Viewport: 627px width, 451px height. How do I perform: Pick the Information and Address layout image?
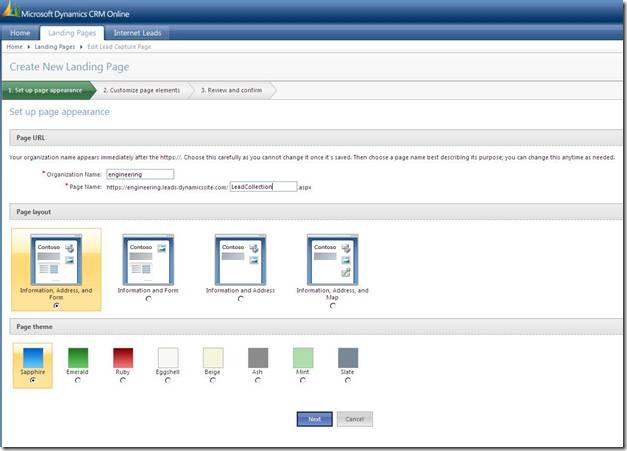tap(240, 260)
